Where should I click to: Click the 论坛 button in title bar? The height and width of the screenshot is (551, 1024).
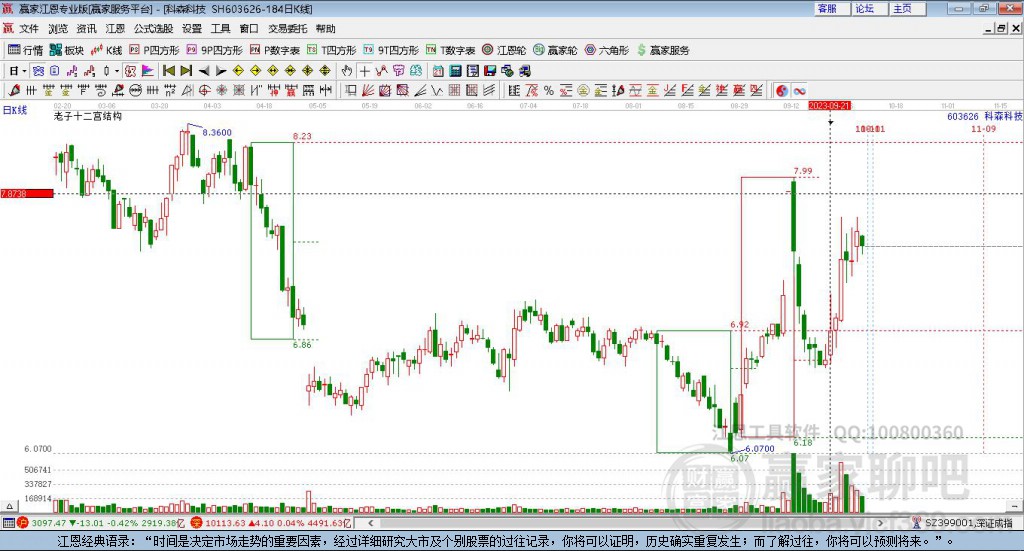870,9
